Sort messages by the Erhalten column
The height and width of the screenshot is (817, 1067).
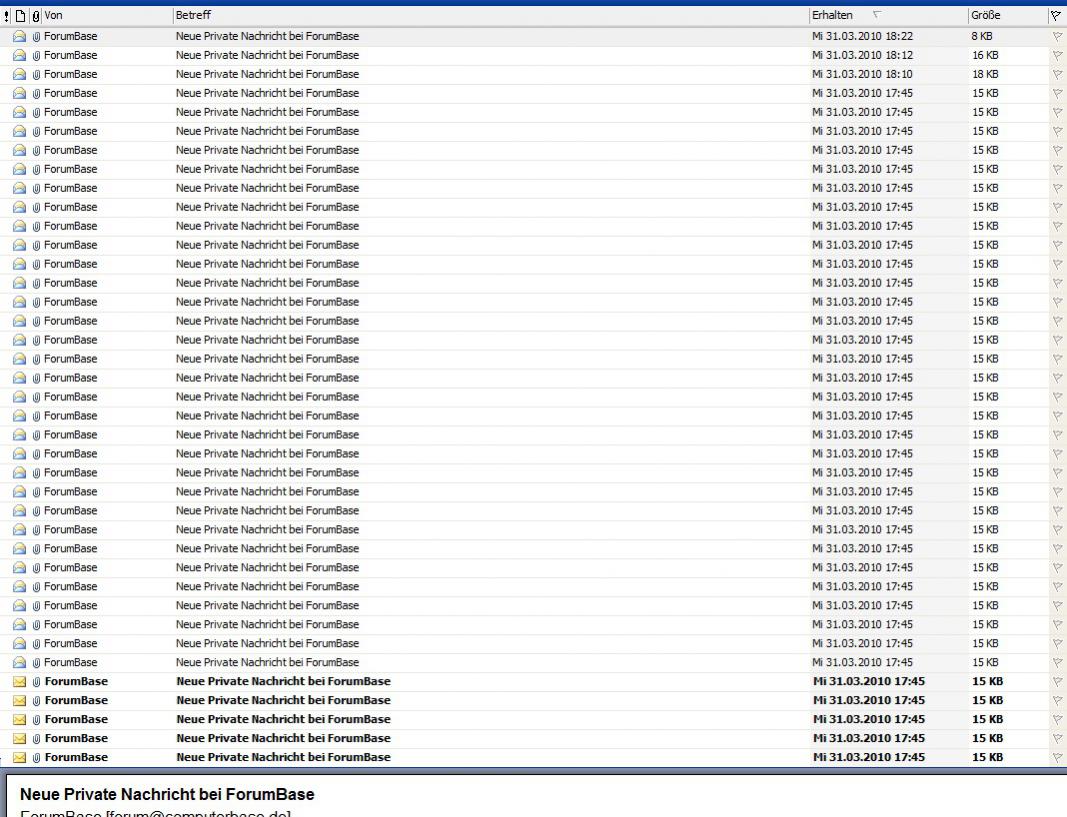(x=832, y=15)
